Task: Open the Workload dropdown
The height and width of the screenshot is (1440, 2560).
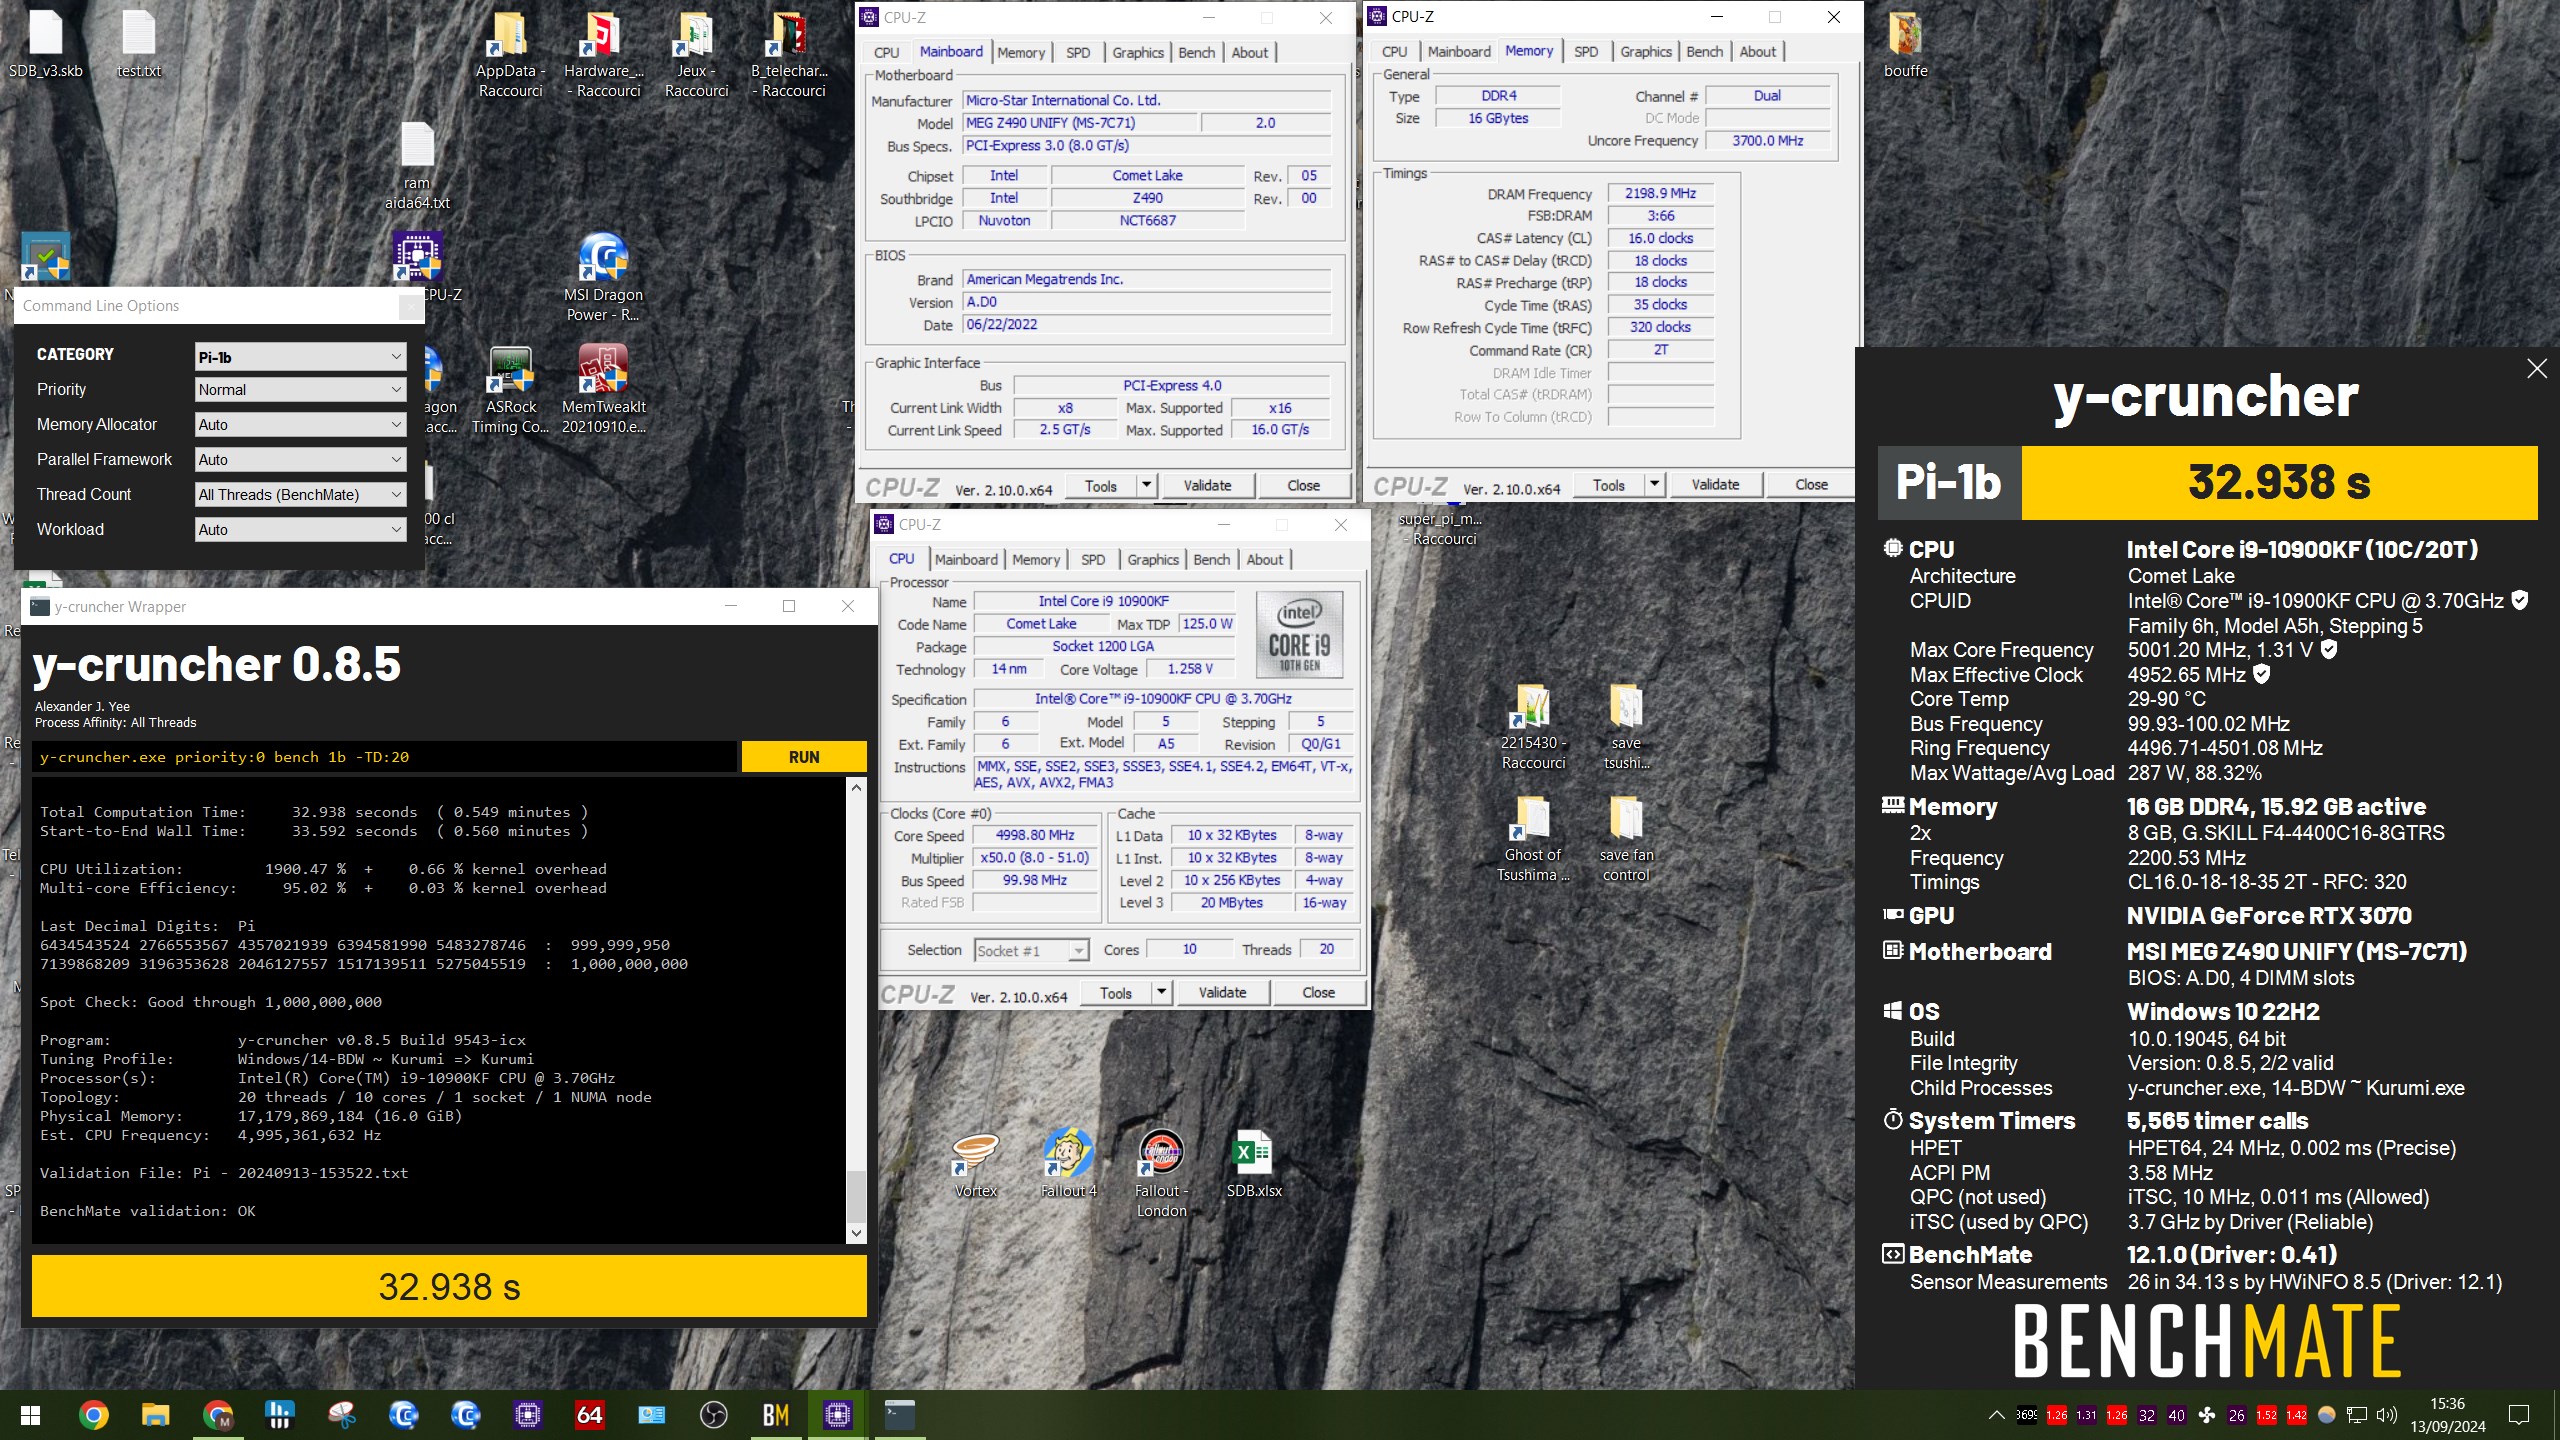Action: coord(301,530)
